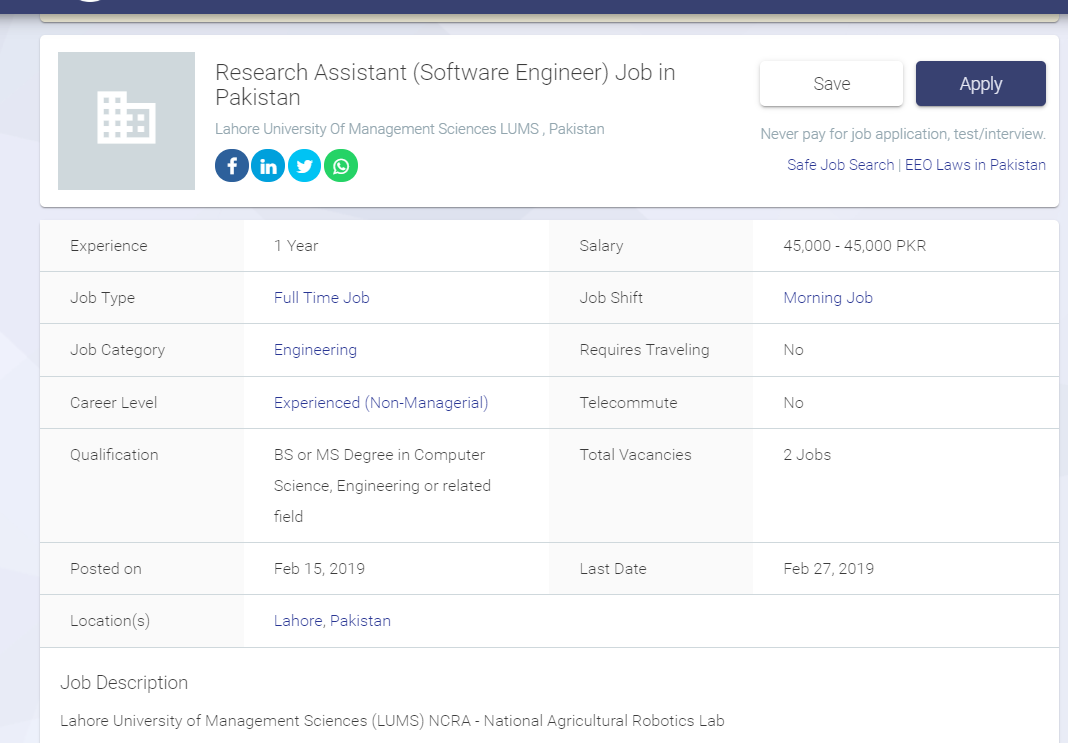Share job via LinkedIn icon

(x=268, y=166)
